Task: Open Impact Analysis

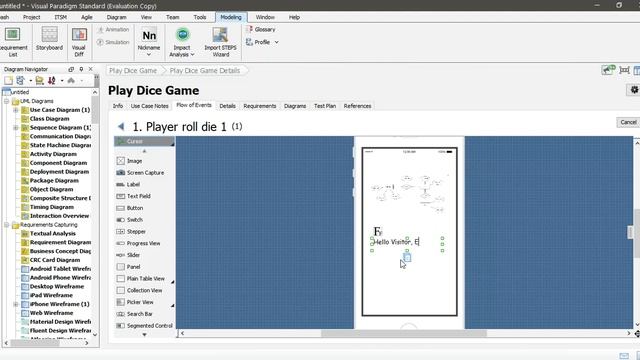Action: pyautogui.click(x=182, y=42)
